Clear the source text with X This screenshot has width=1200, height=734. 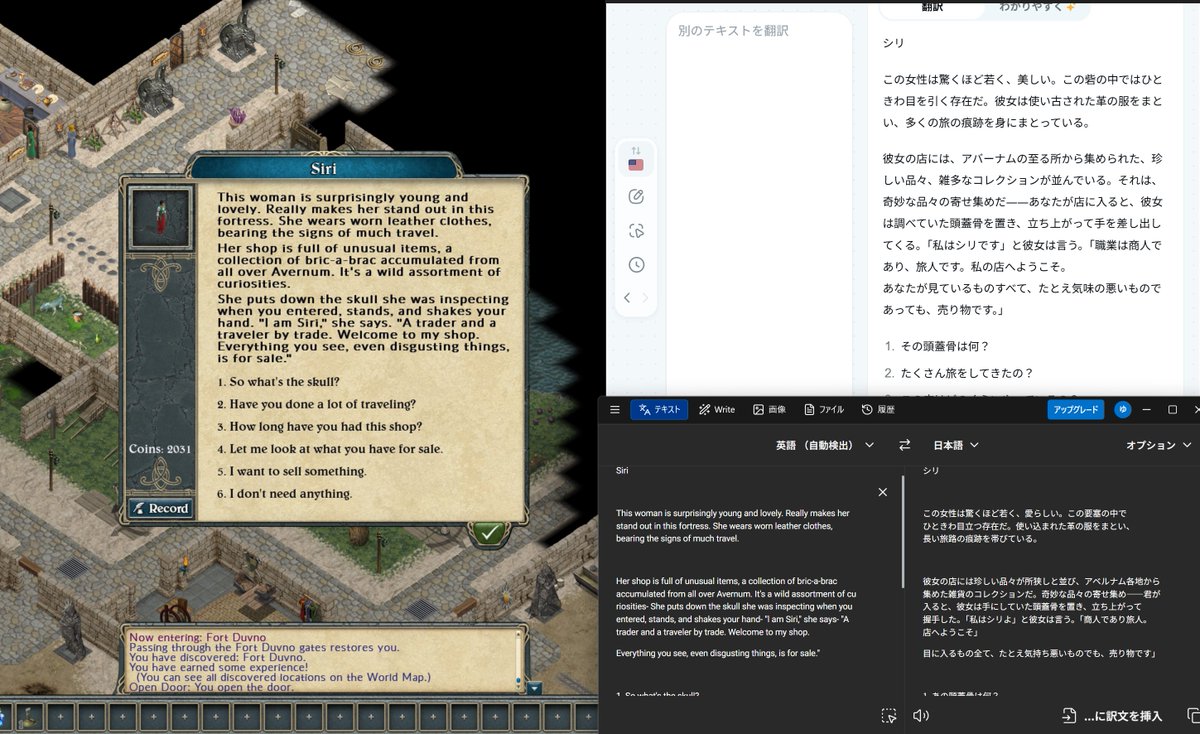[882, 492]
